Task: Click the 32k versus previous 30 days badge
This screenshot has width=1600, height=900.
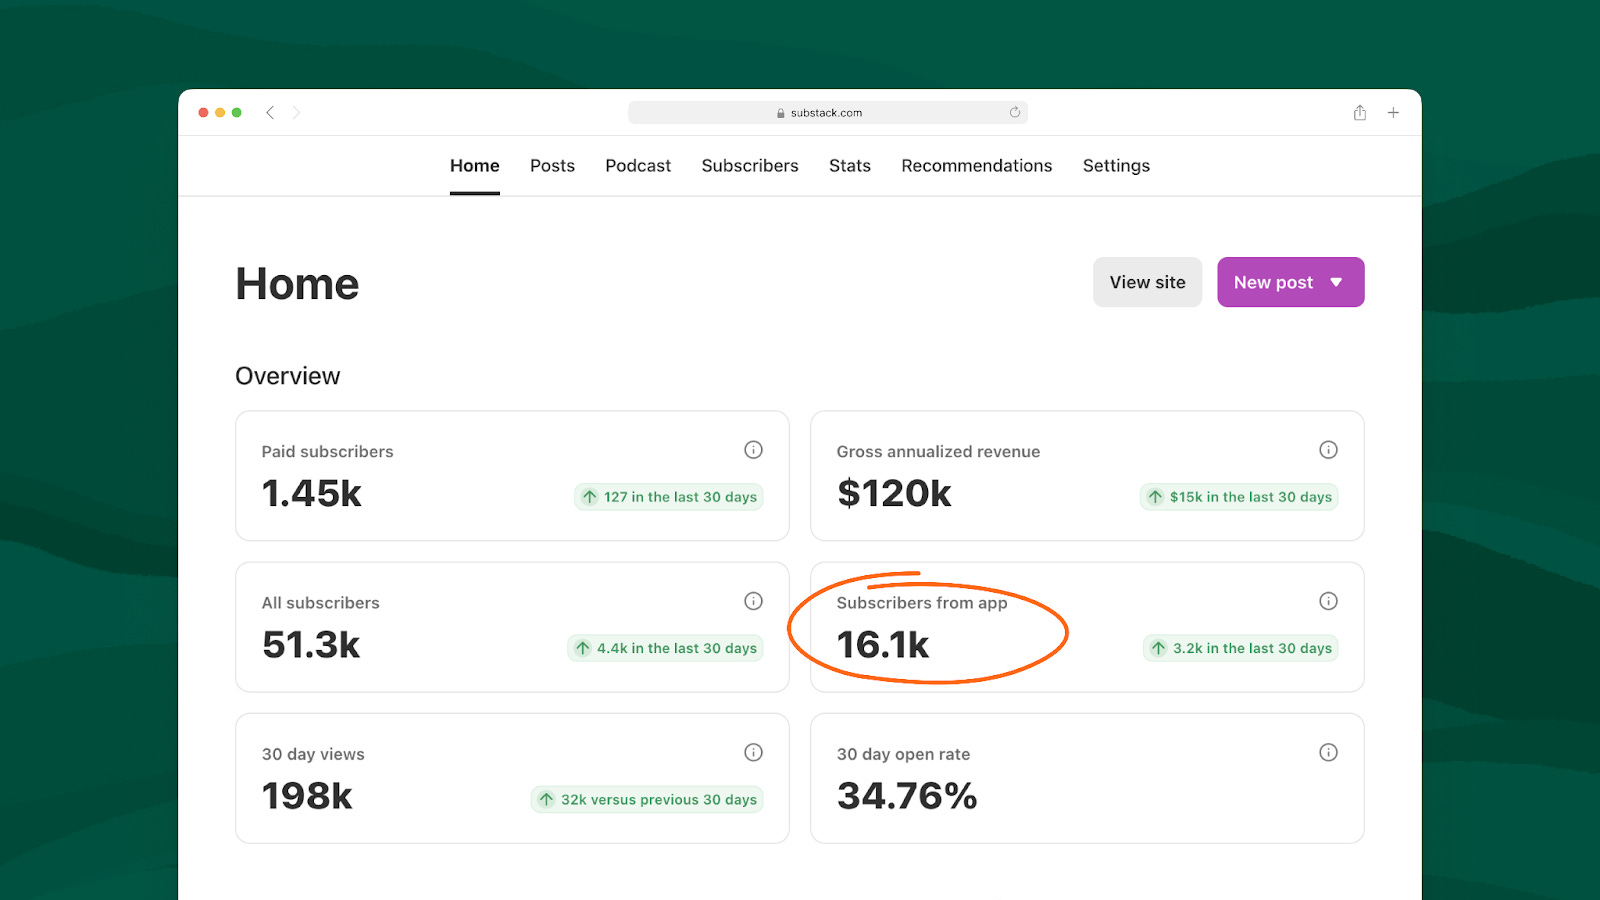Action: coord(647,799)
